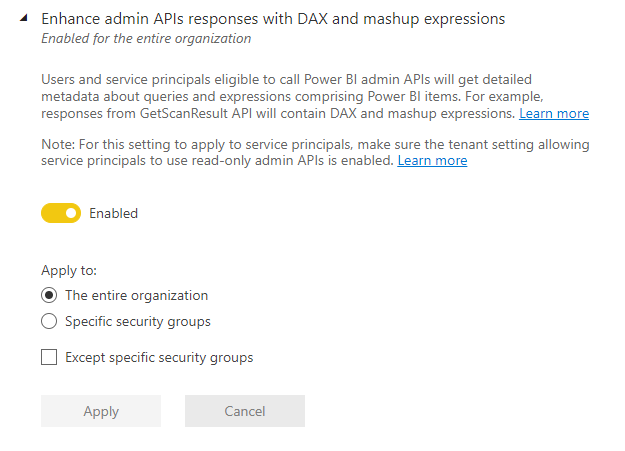Image resolution: width=625 pixels, height=451 pixels.
Task: Click the white knob on the Enabled switch
Action: [70, 213]
